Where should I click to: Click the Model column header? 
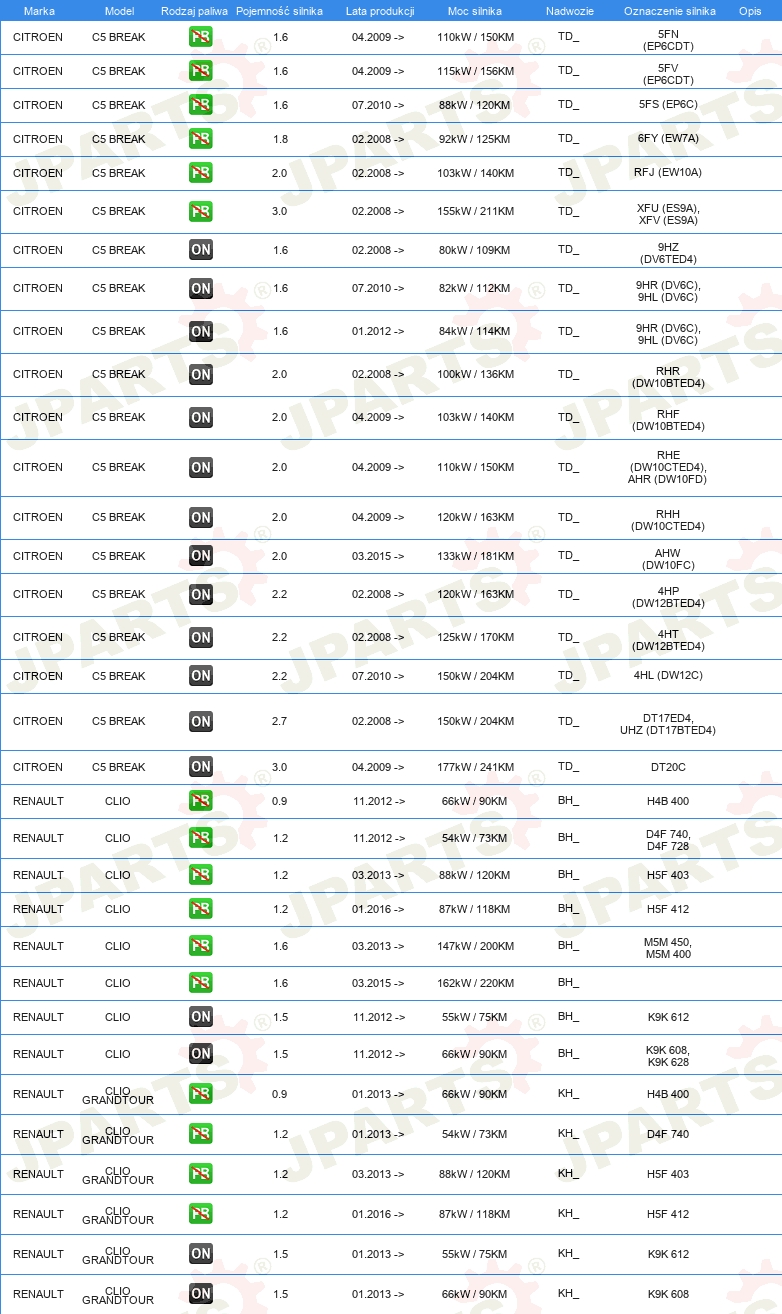[x=119, y=11]
